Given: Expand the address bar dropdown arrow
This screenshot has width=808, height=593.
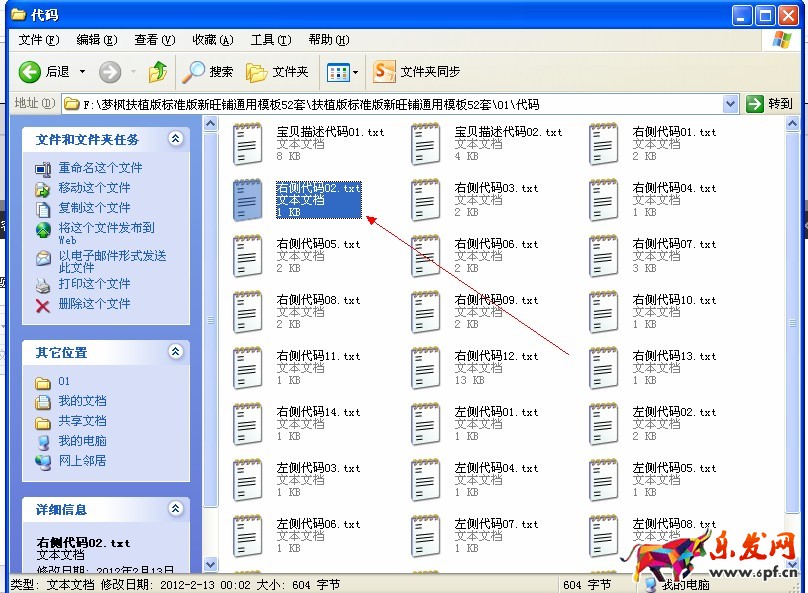Looking at the screenshot, I should point(731,104).
